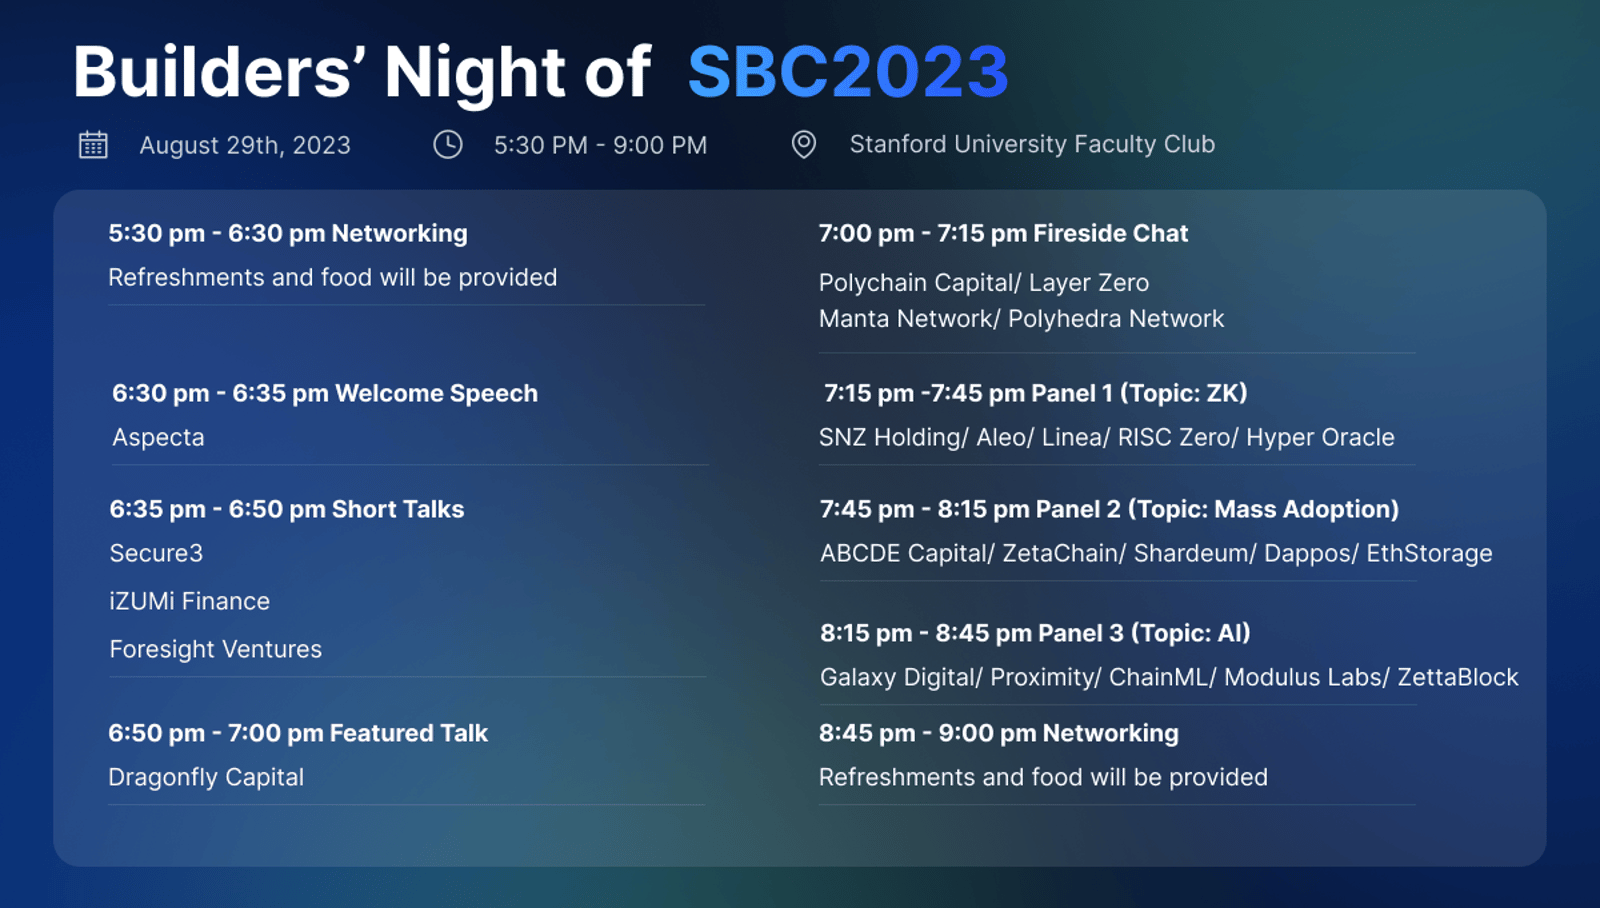The image size is (1600, 908).
Task: Select the Stanford University Faculty Club text
Action: click(1032, 144)
